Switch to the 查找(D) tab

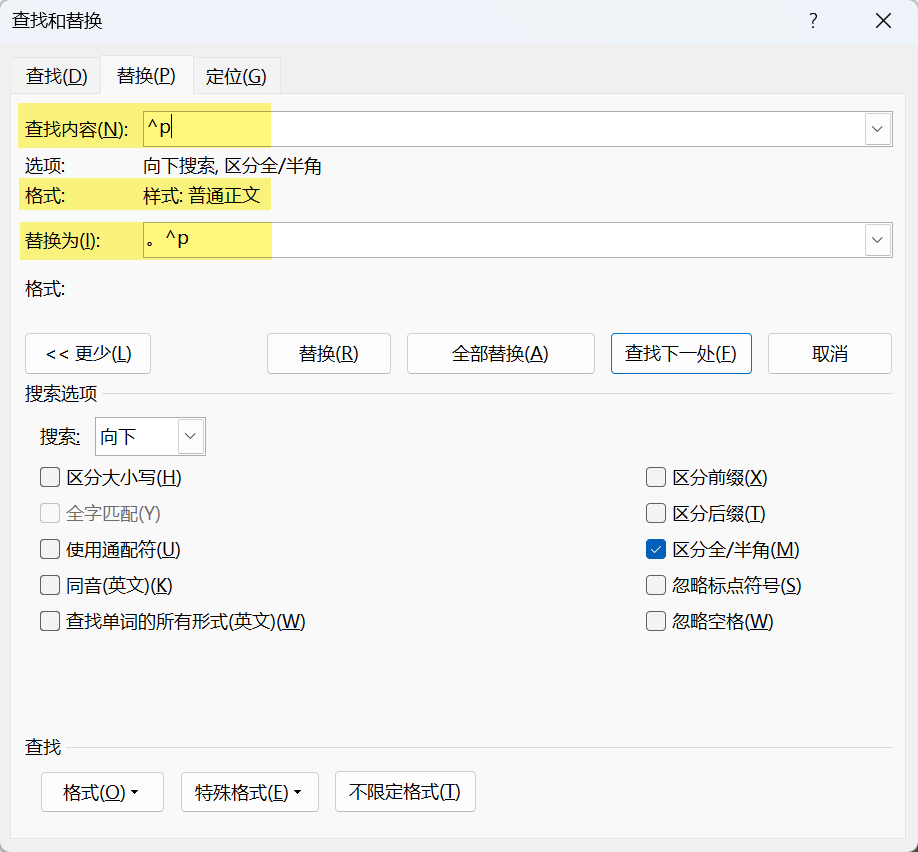point(56,76)
